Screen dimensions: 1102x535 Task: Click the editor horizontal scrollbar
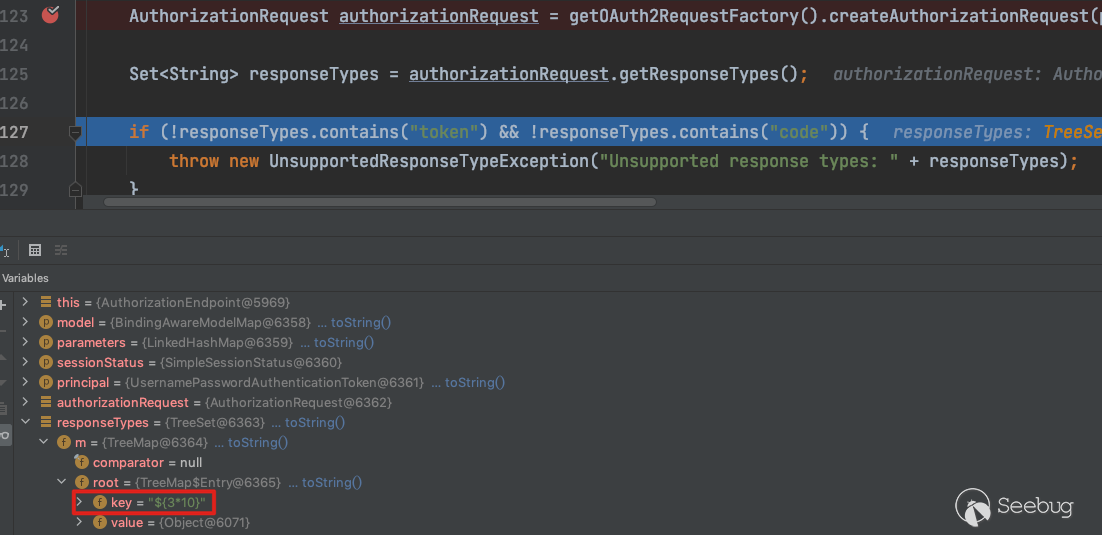(x=380, y=201)
